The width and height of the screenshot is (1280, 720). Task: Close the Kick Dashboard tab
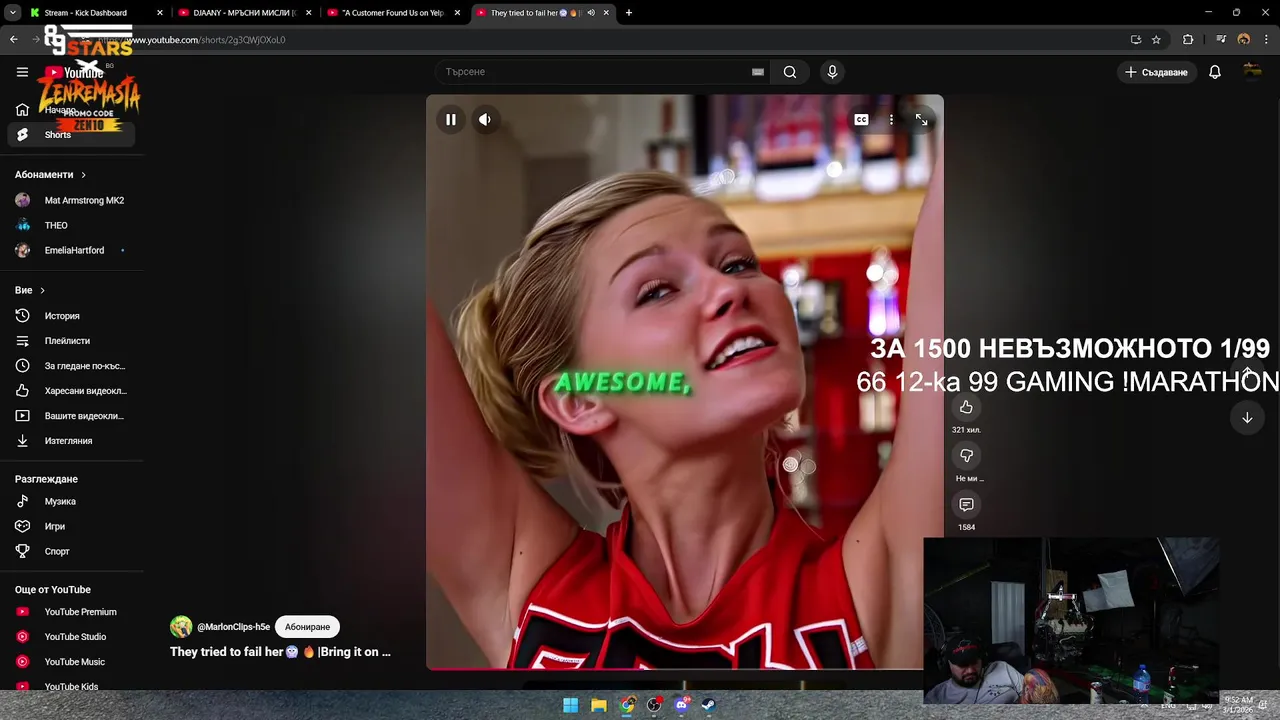[x=159, y=13]
